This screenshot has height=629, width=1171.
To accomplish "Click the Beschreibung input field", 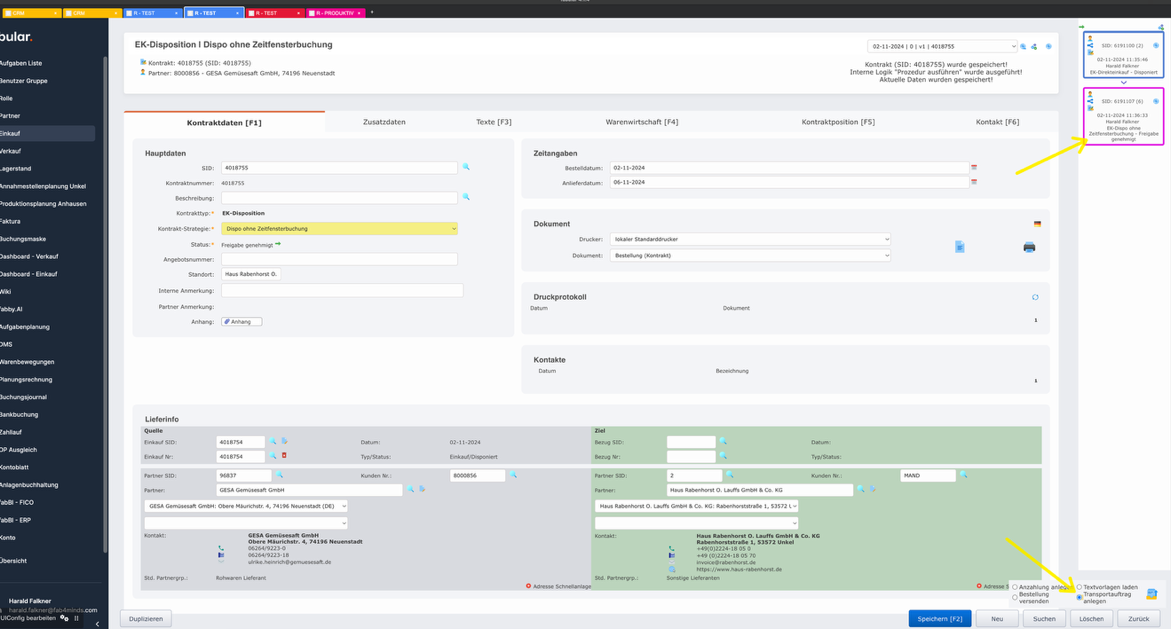I will tap(339, 198).
